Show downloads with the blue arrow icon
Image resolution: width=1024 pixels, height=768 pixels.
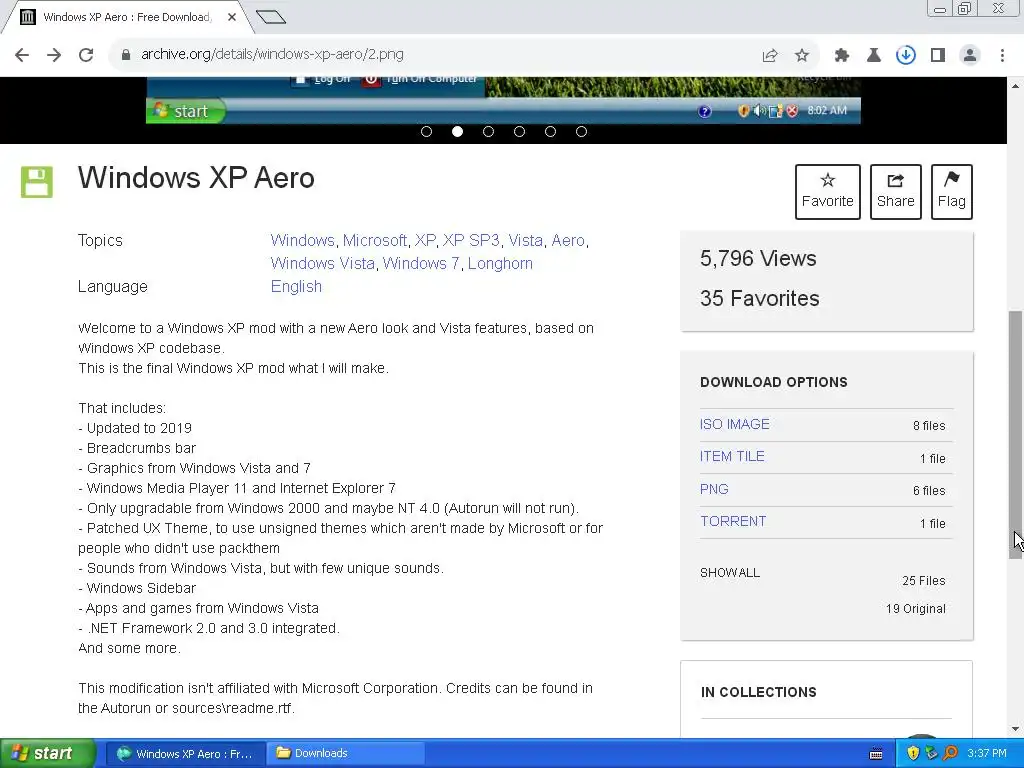pos(906,56)
